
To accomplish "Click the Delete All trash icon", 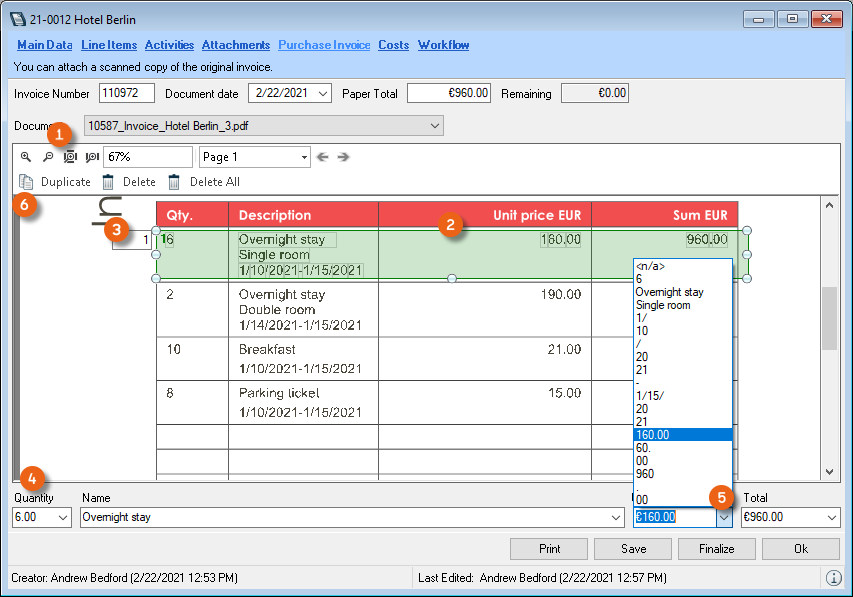I will [x=174, y=182].
